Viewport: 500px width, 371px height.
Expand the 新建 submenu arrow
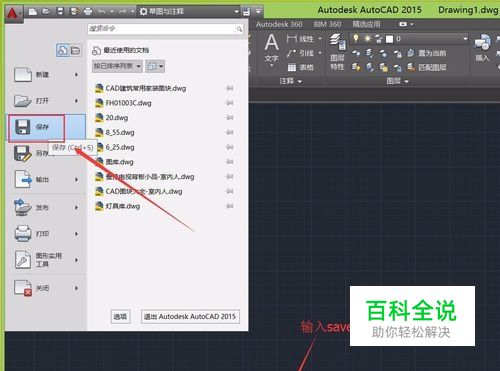tap(76, 75)
